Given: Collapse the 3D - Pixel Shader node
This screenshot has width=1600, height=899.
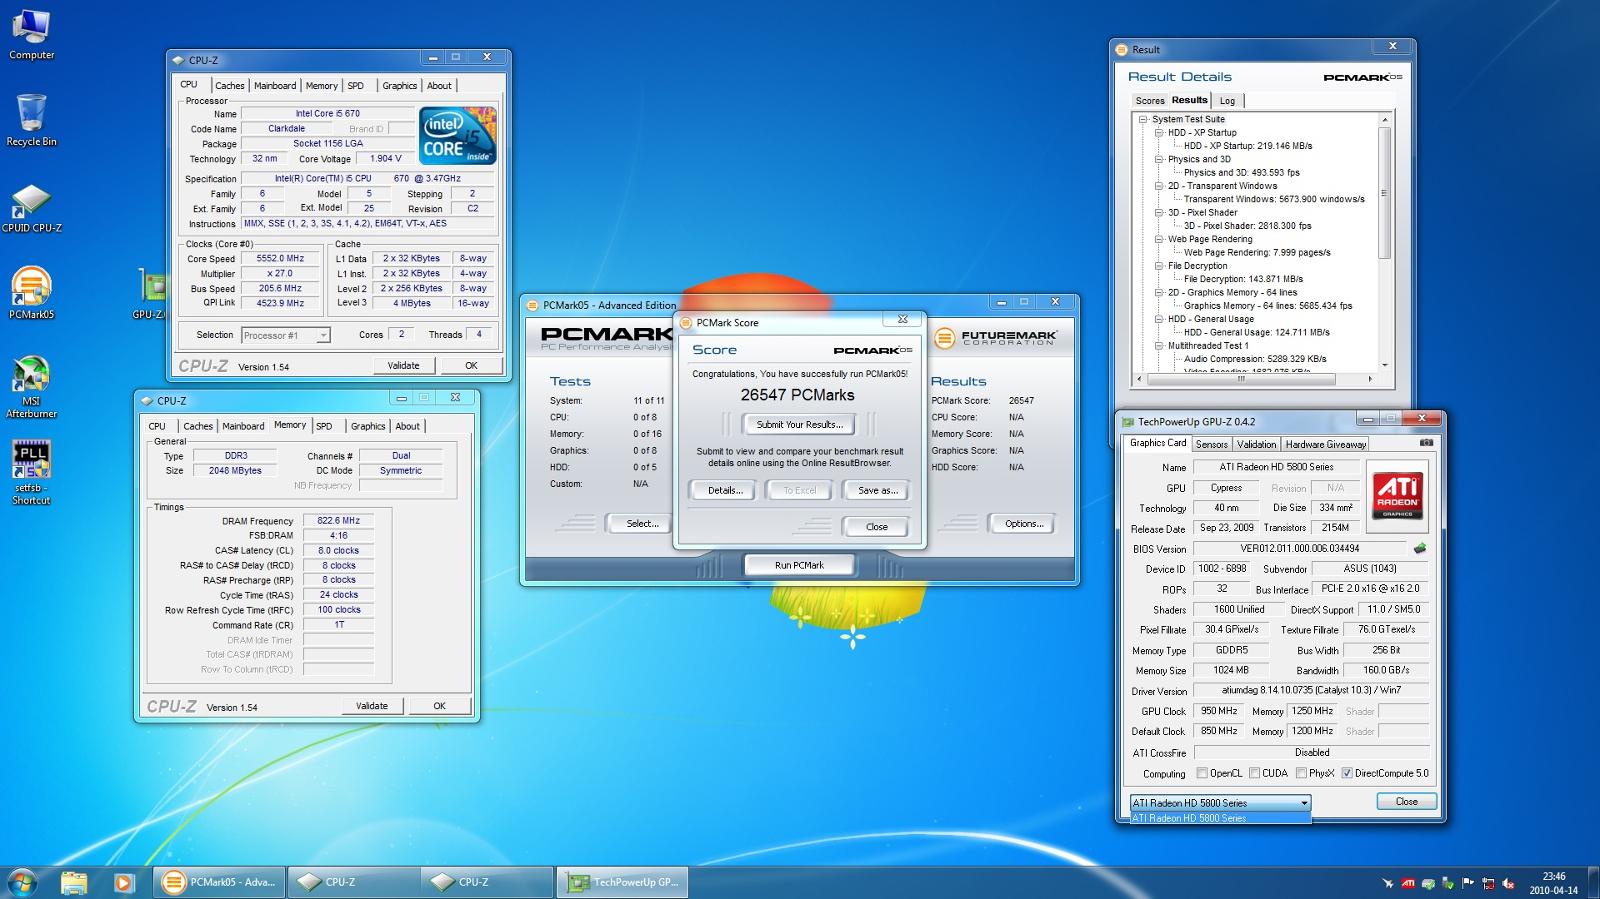Looking at the screenshot, I should pyautogui.click(x=1159, y=212).
